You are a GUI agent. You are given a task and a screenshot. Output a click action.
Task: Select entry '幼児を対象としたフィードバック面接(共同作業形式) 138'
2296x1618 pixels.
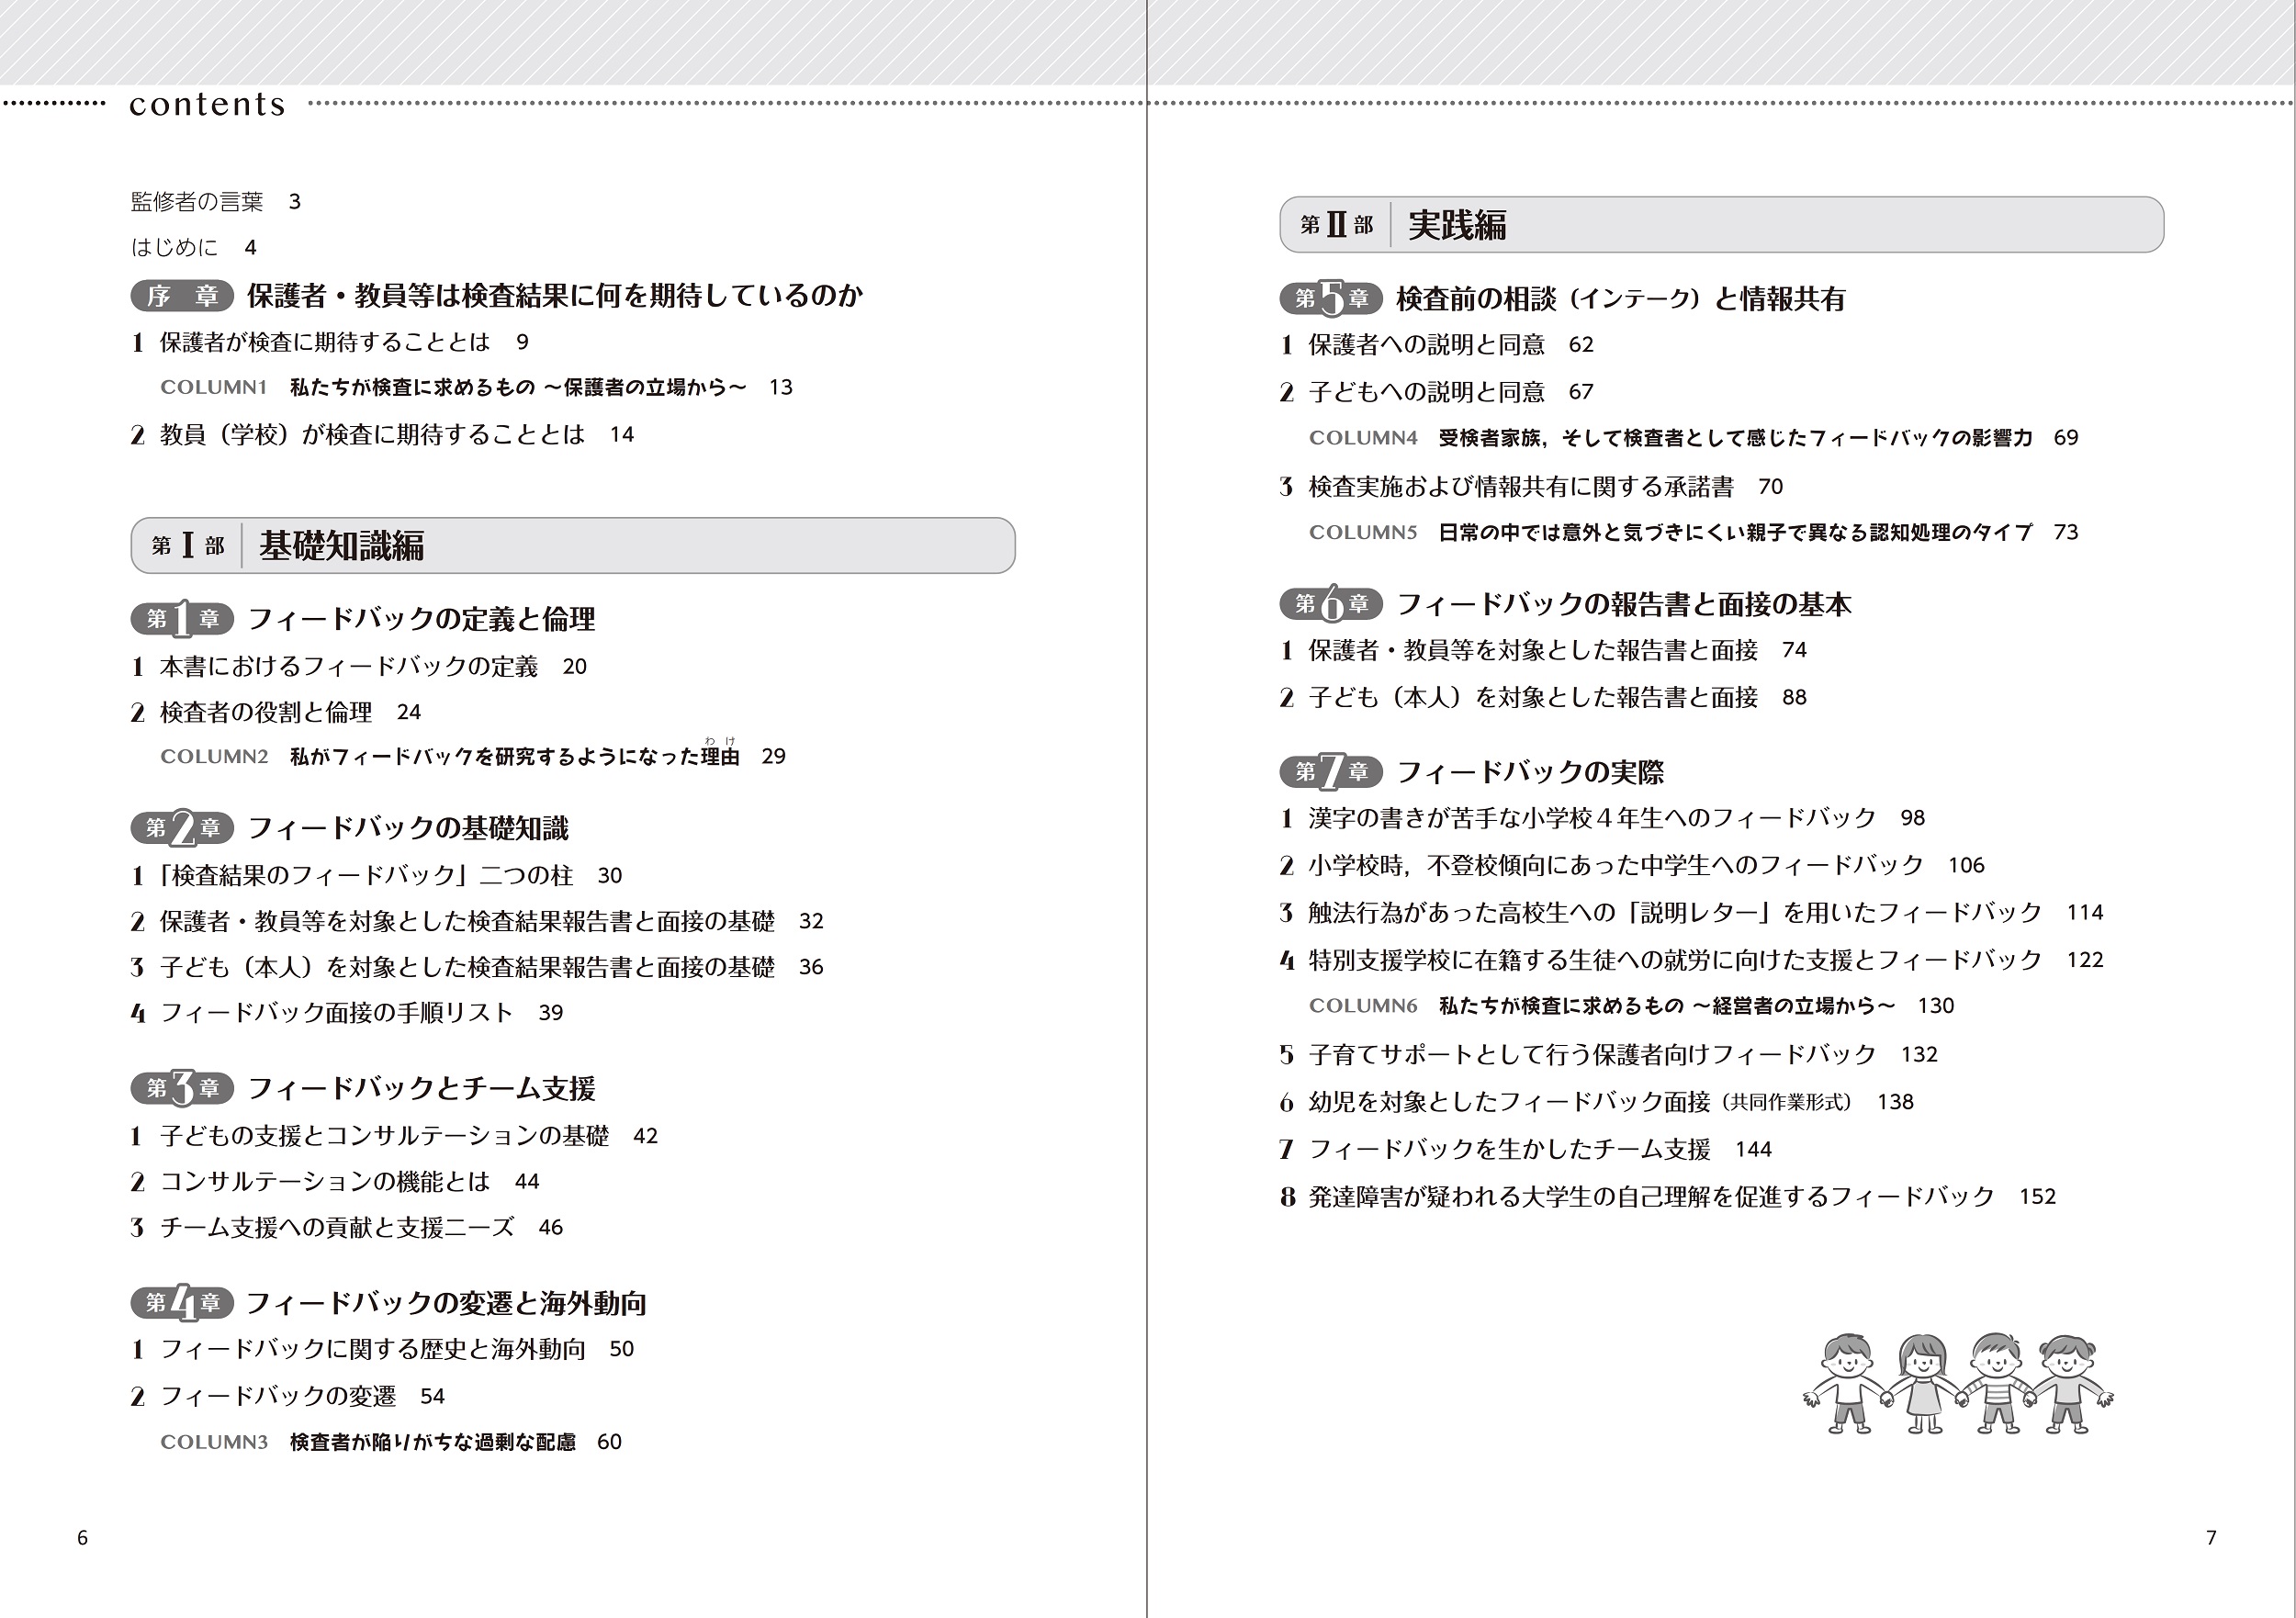point(1597,1102)
